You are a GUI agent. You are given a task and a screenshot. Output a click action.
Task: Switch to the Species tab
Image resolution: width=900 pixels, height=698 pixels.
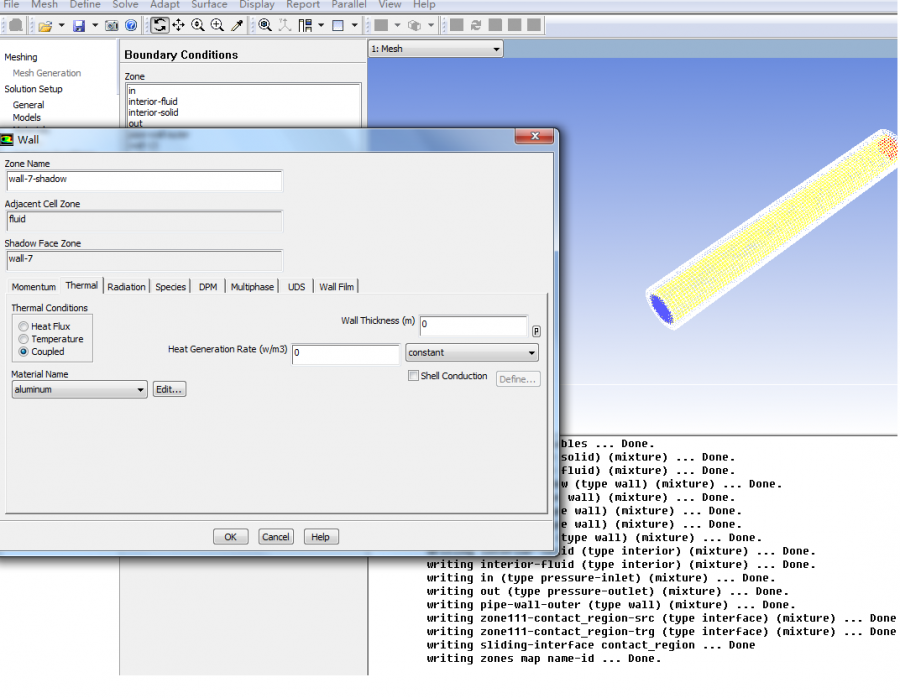pos(170,286)
